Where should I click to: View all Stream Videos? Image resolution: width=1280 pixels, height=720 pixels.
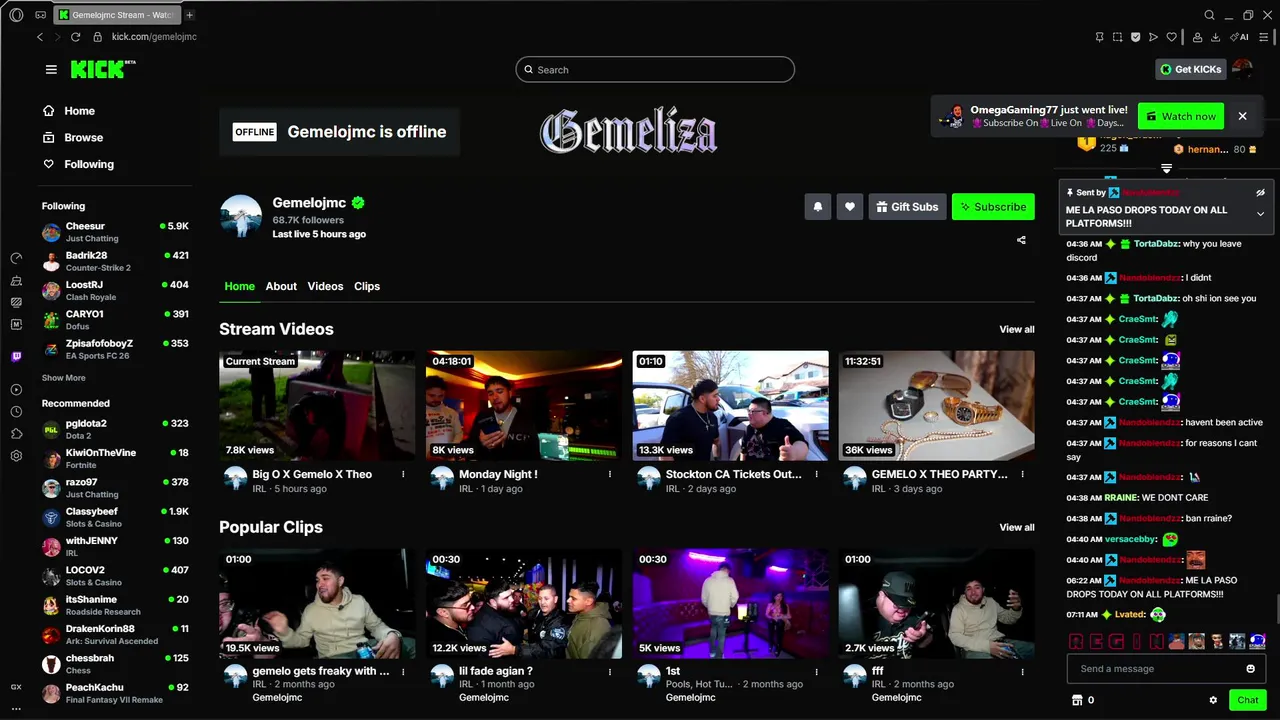(1017, 329)
